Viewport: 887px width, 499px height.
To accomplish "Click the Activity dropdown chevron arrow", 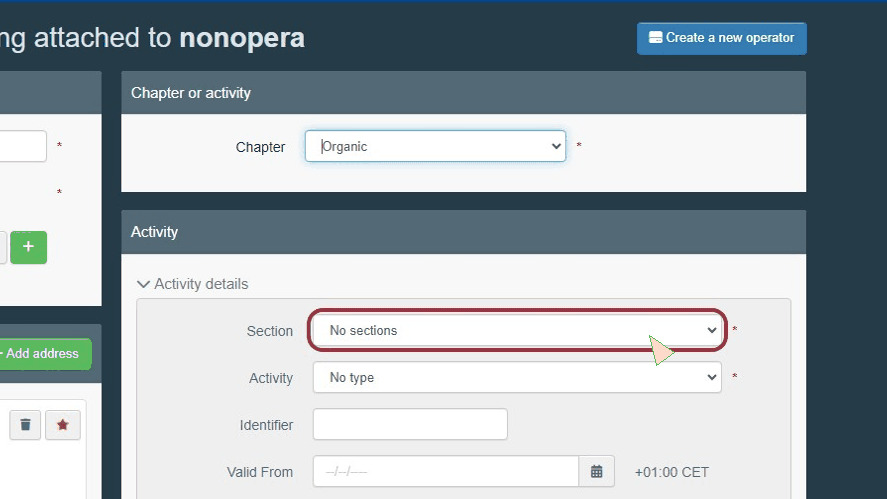I will click(712, 377).
